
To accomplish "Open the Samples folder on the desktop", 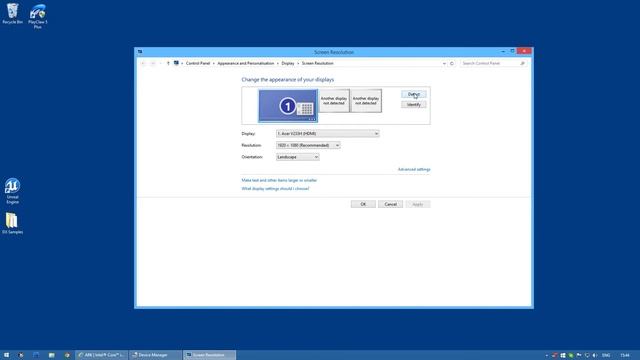I will click(13, 223).
